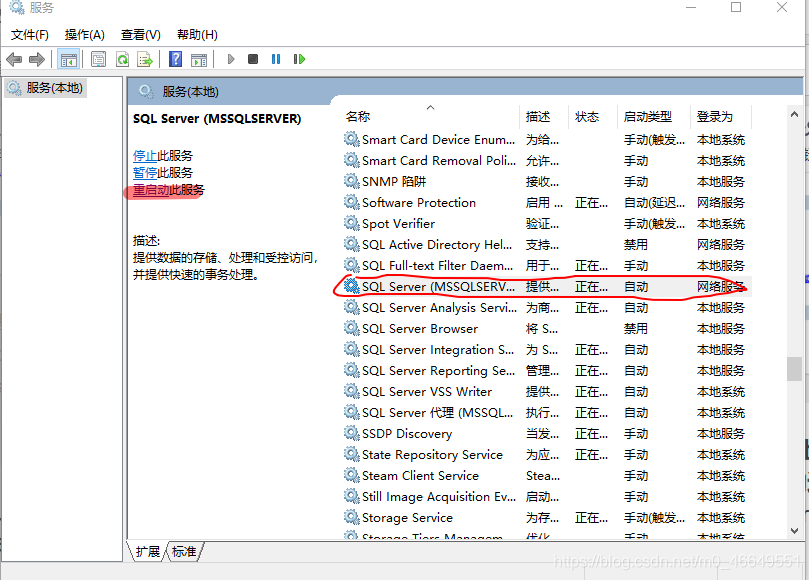Select SSDP Discovery row name
The image size is (809, 580).
[407, 434]
